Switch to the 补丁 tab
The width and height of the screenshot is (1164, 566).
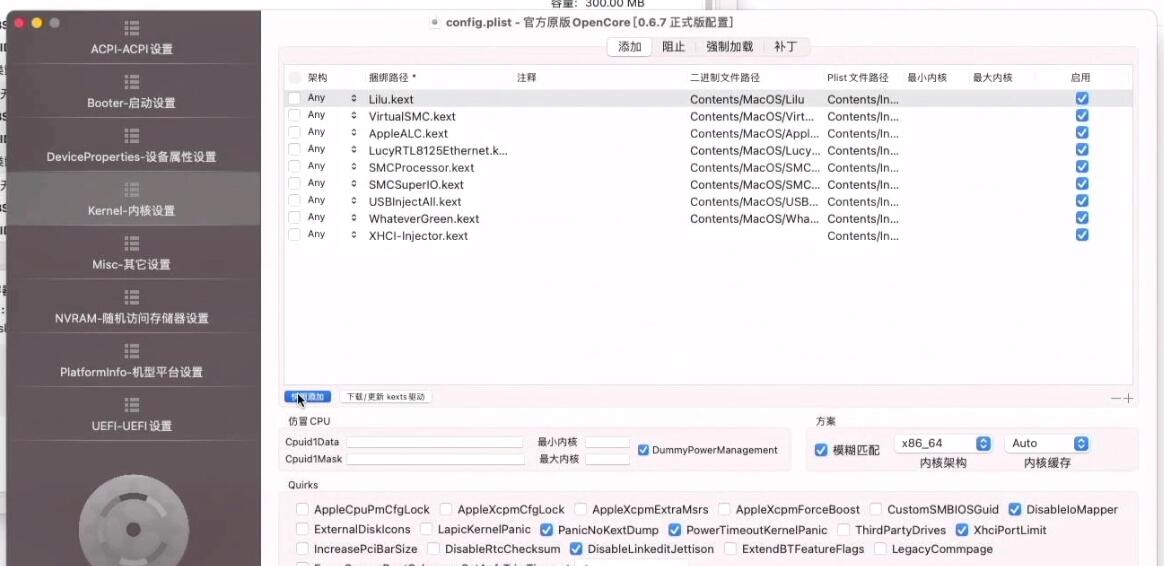click(785, 46)
